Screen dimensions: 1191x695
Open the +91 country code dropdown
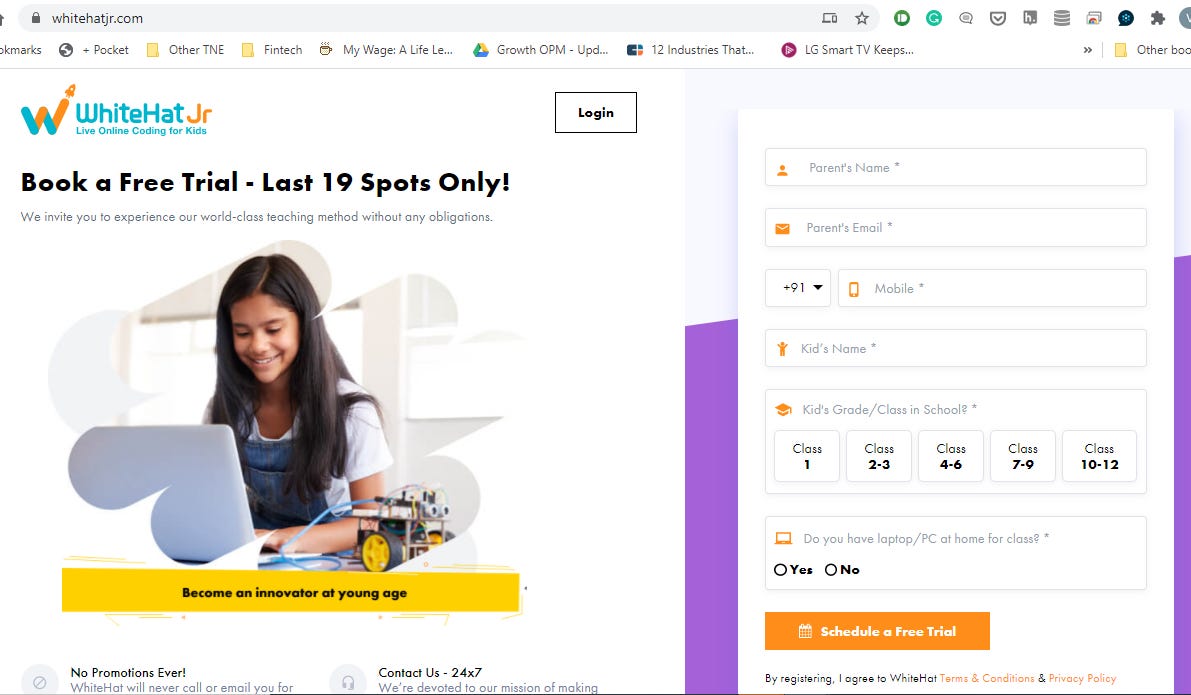798,288
